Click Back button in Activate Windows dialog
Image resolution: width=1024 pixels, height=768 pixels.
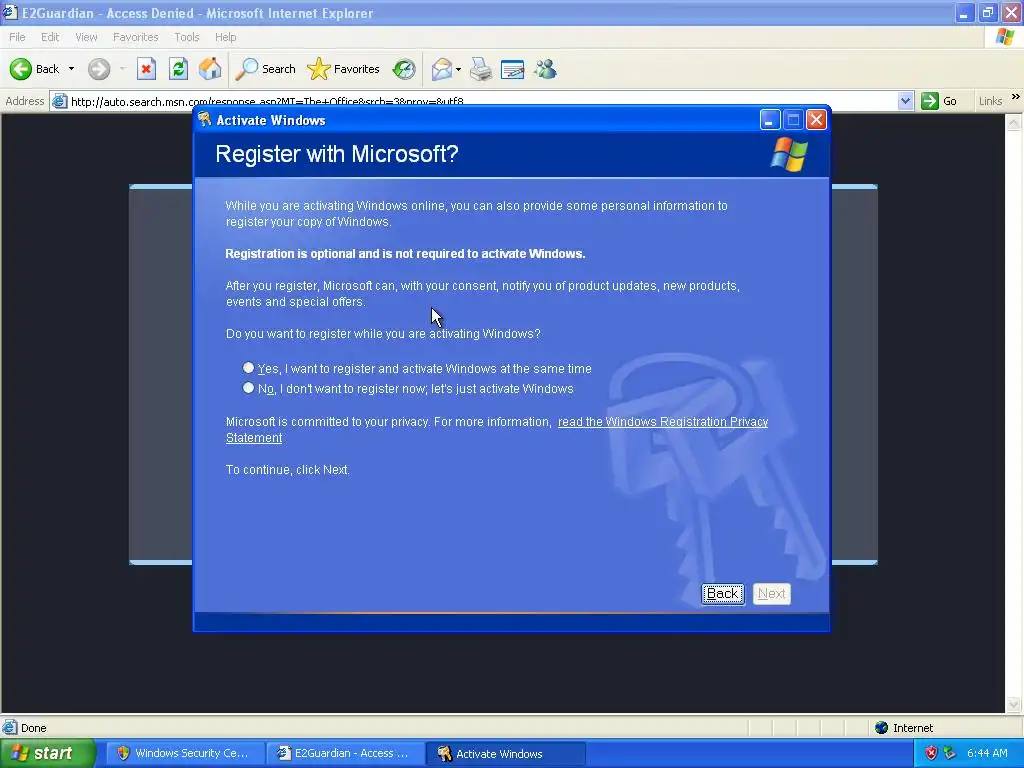point(722,594)
